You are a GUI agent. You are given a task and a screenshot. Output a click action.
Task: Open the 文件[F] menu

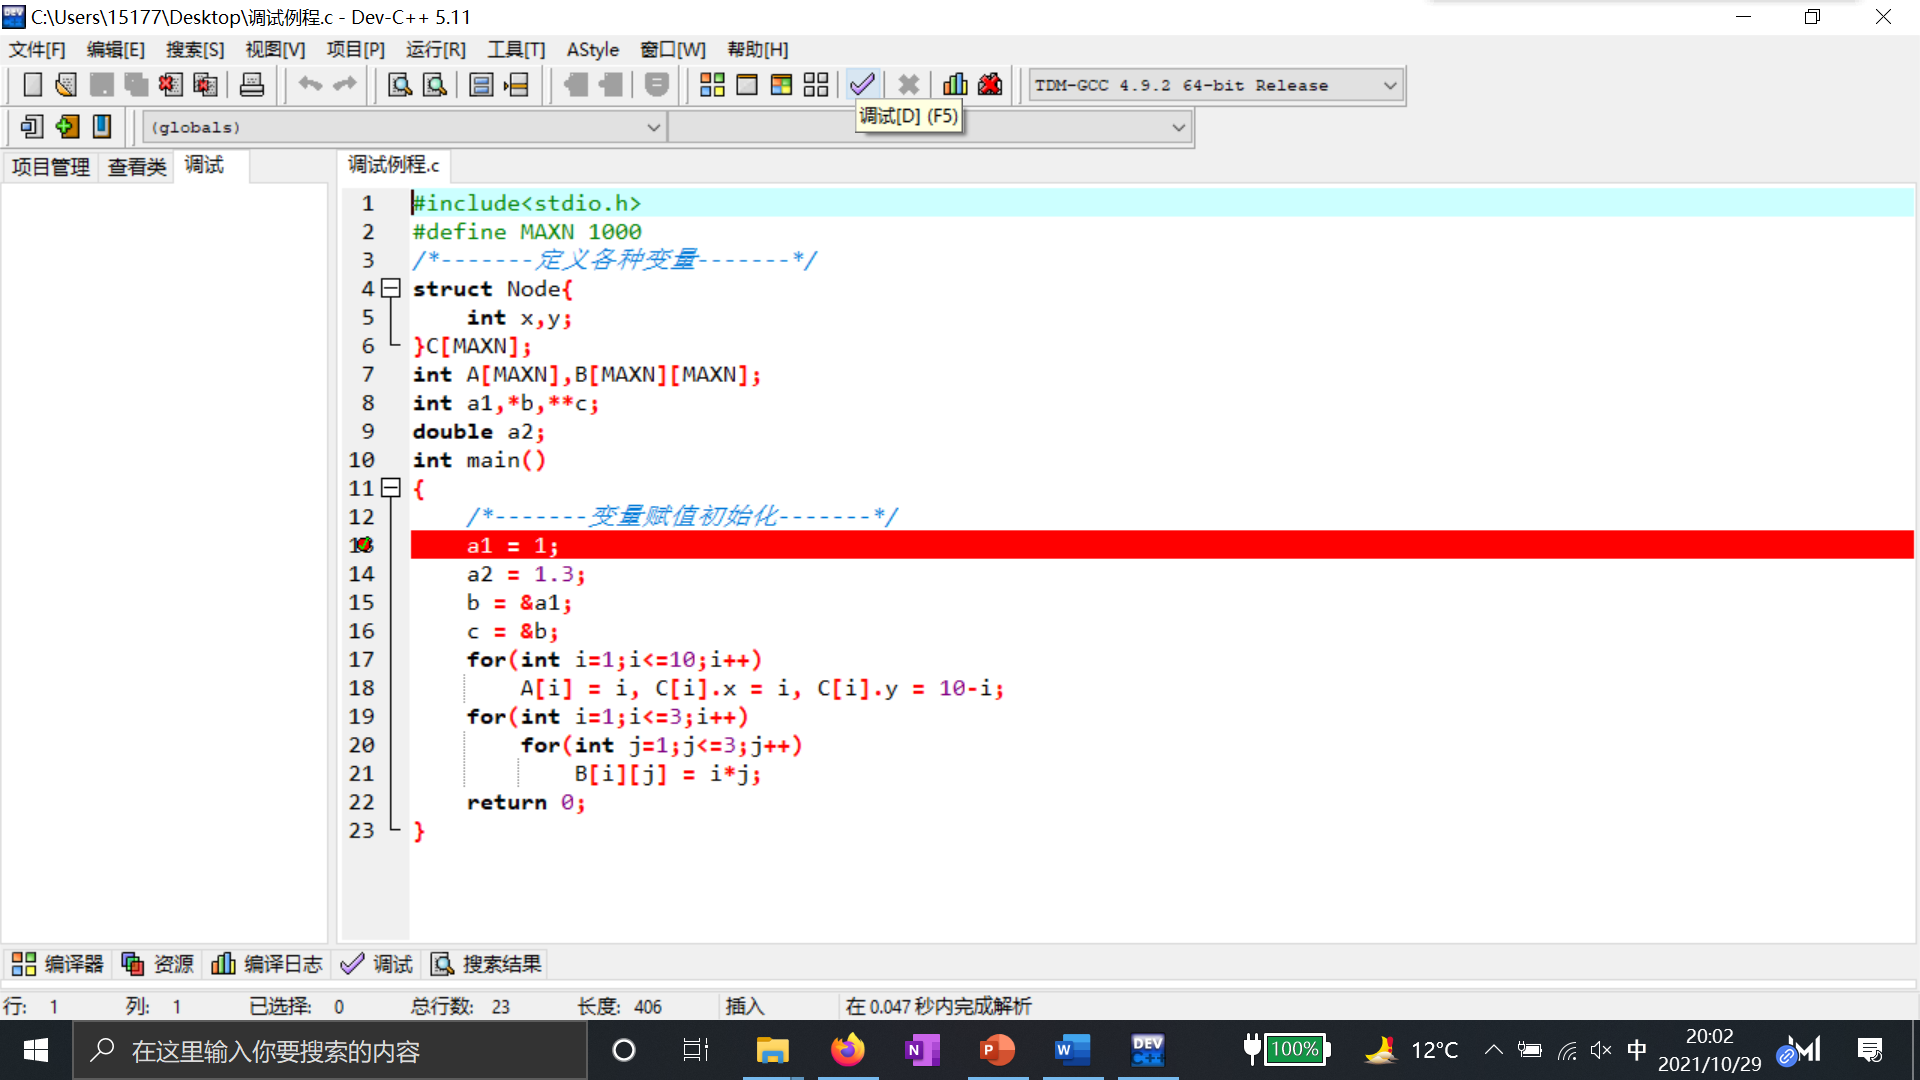[37, 50]
